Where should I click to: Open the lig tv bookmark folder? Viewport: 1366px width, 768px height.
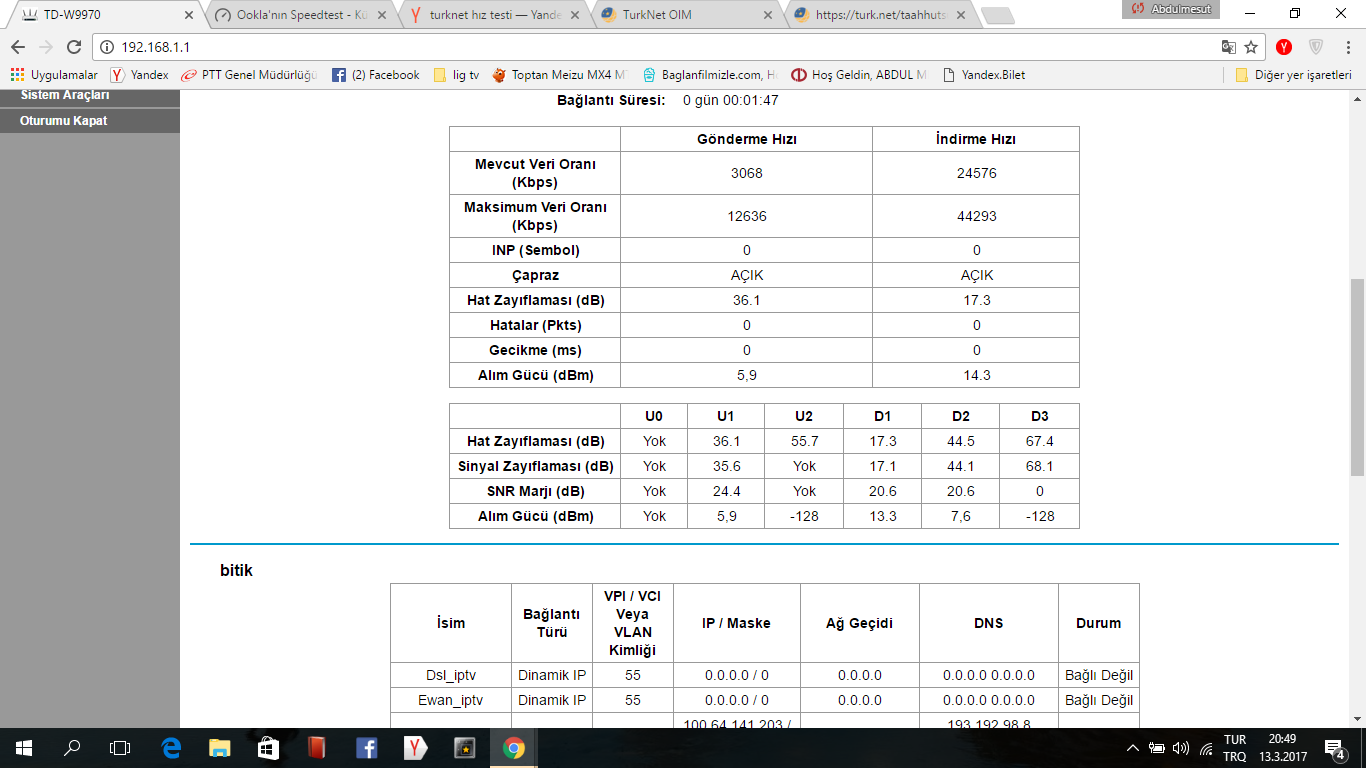[x=457, y=75]
